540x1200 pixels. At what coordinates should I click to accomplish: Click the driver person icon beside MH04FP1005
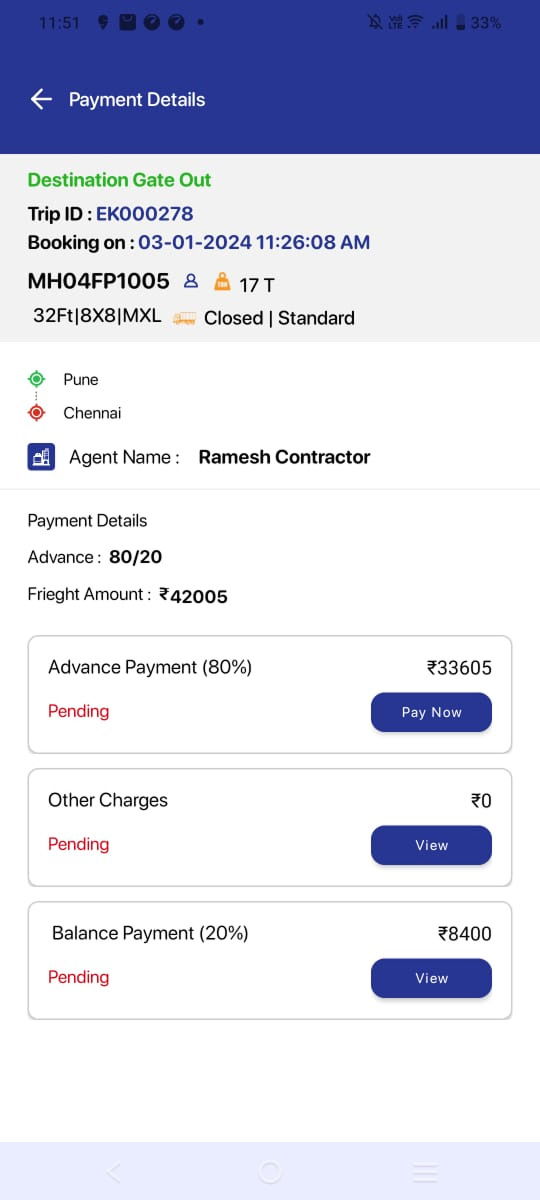tap(192, 282)
